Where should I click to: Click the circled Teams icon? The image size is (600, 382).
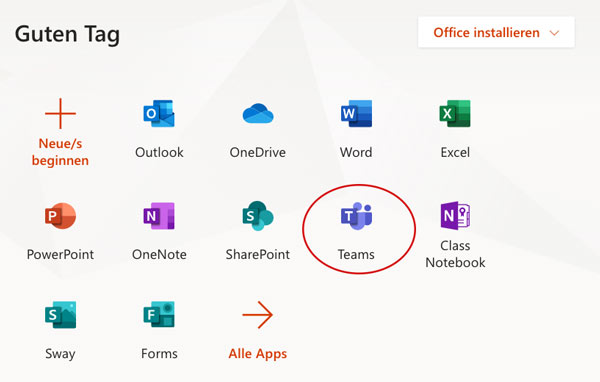click(356, 216)
